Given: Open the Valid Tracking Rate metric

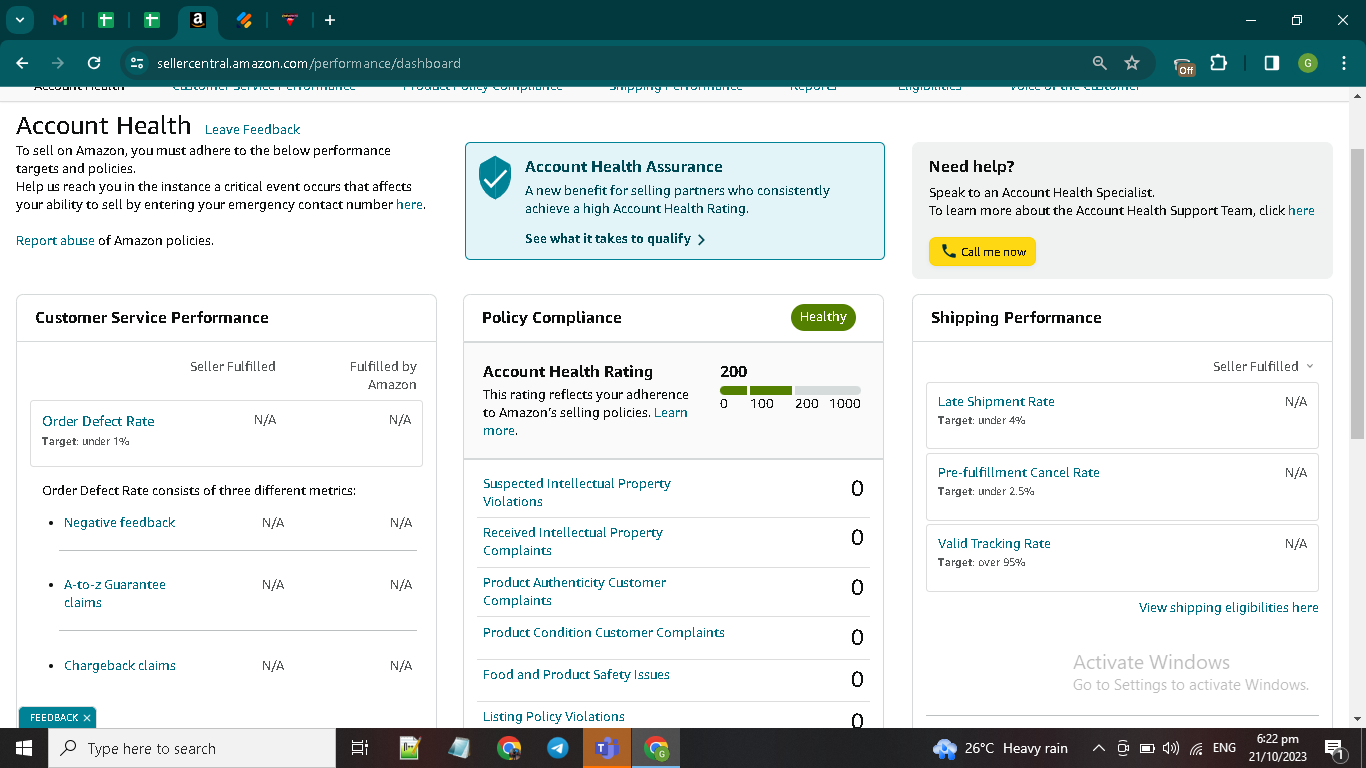Looking at the screenshot, I should point(994,543).
